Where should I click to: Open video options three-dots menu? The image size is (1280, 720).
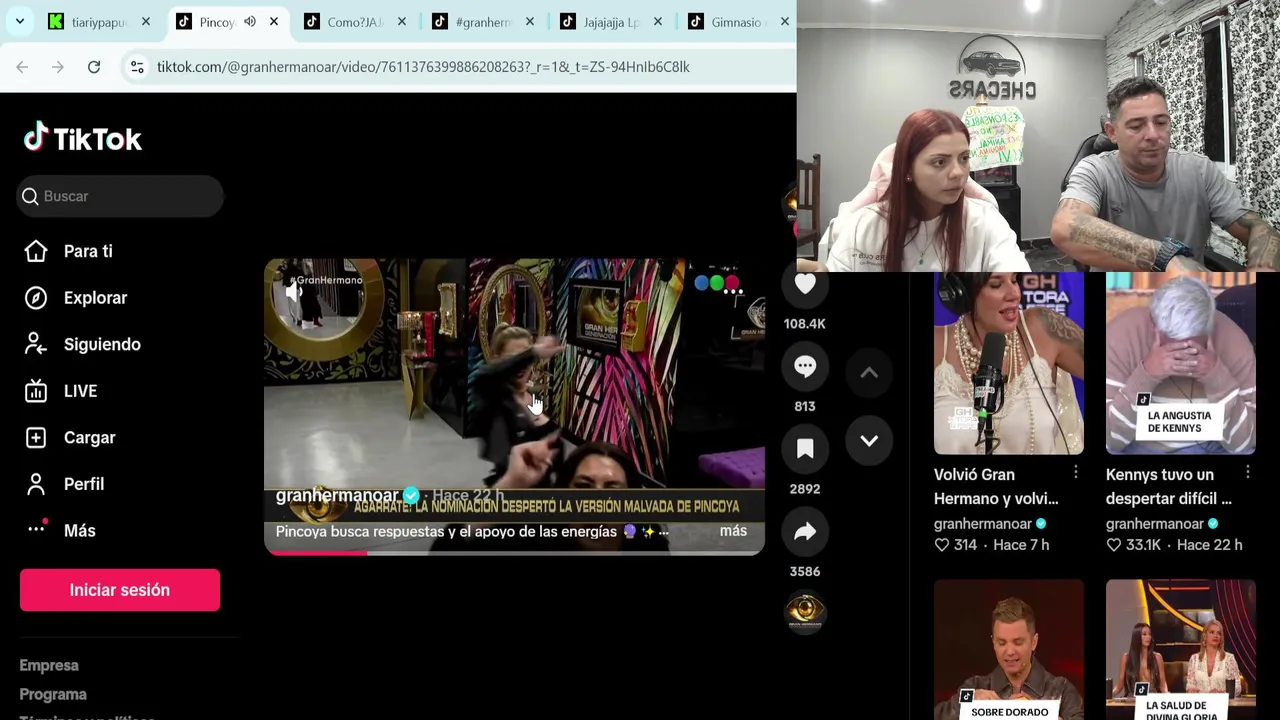tap(733, 291)
